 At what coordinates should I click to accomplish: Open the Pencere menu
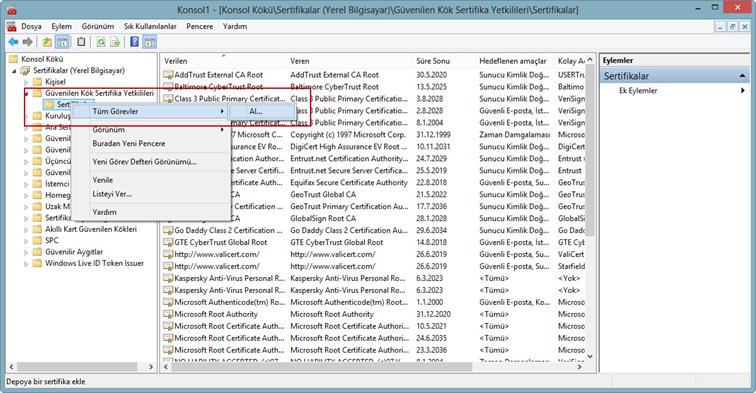point(200,27)
